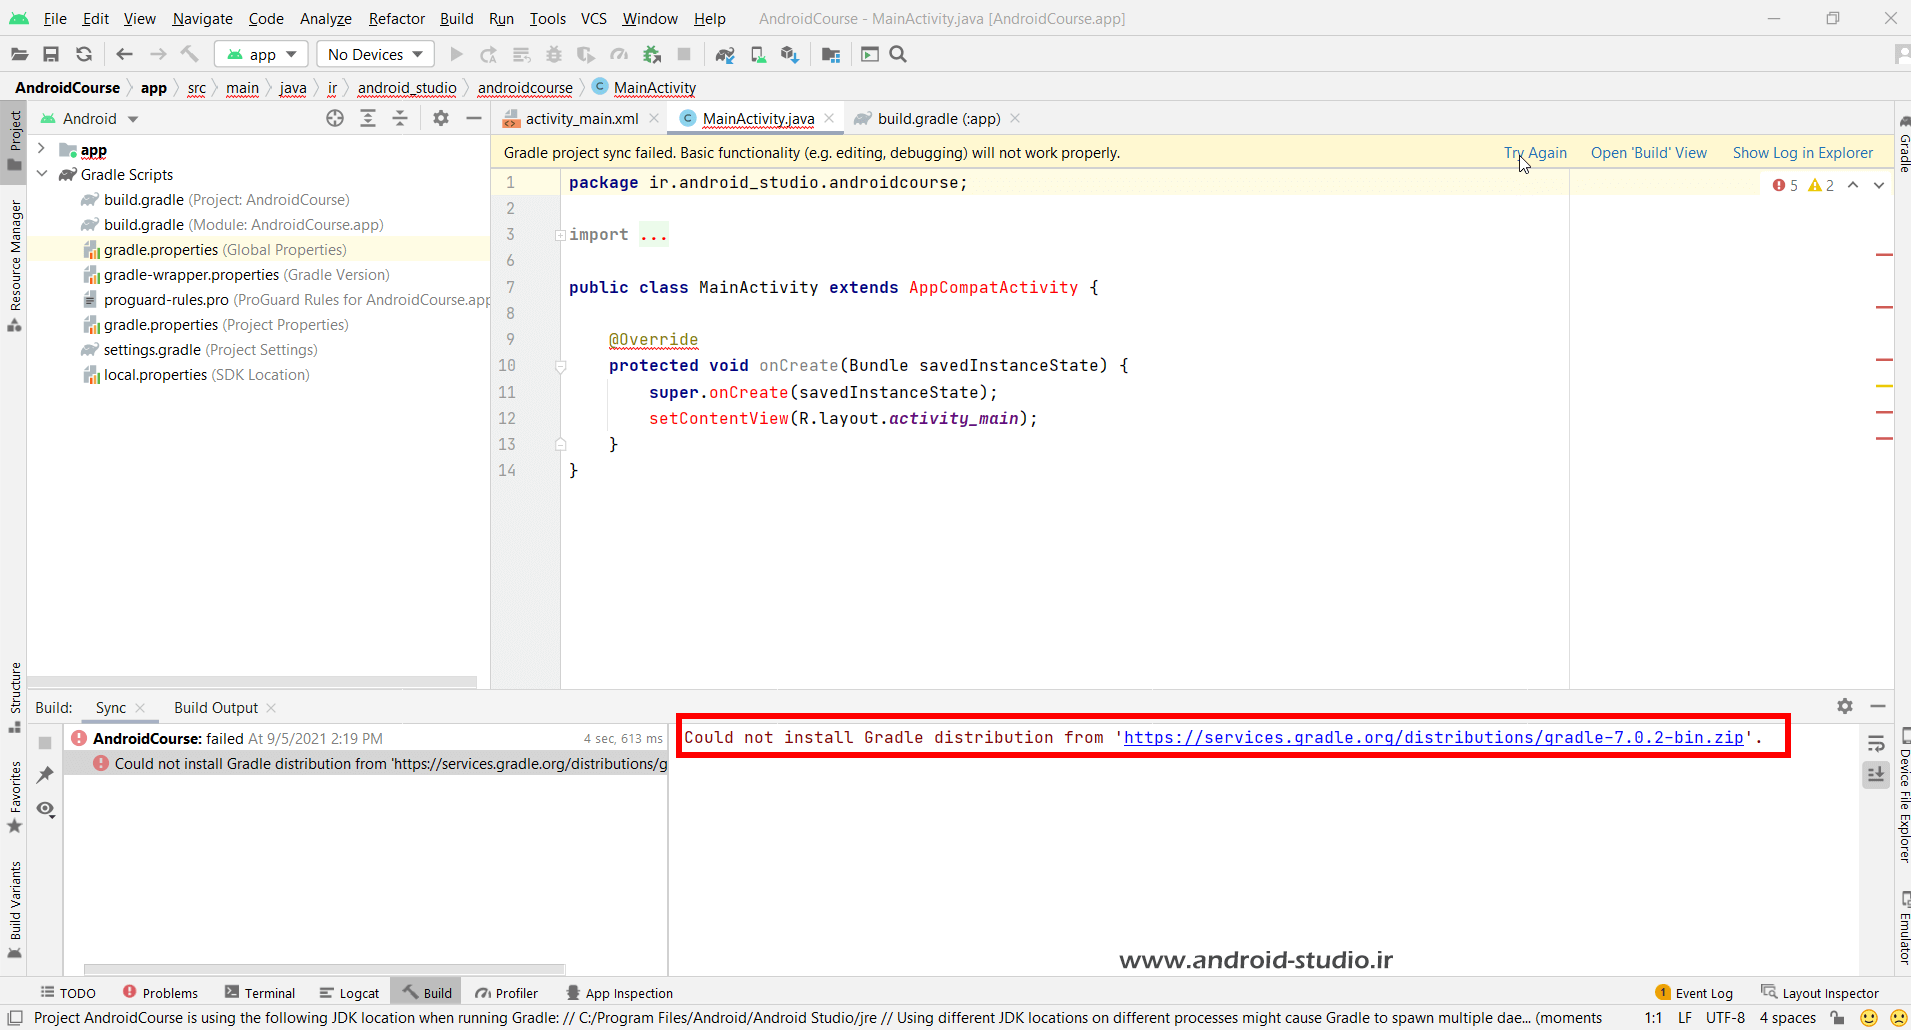Viewport: 1911px width, 1030px height.
Task: Collapse all in the Project panel
Action: [400, 119]
